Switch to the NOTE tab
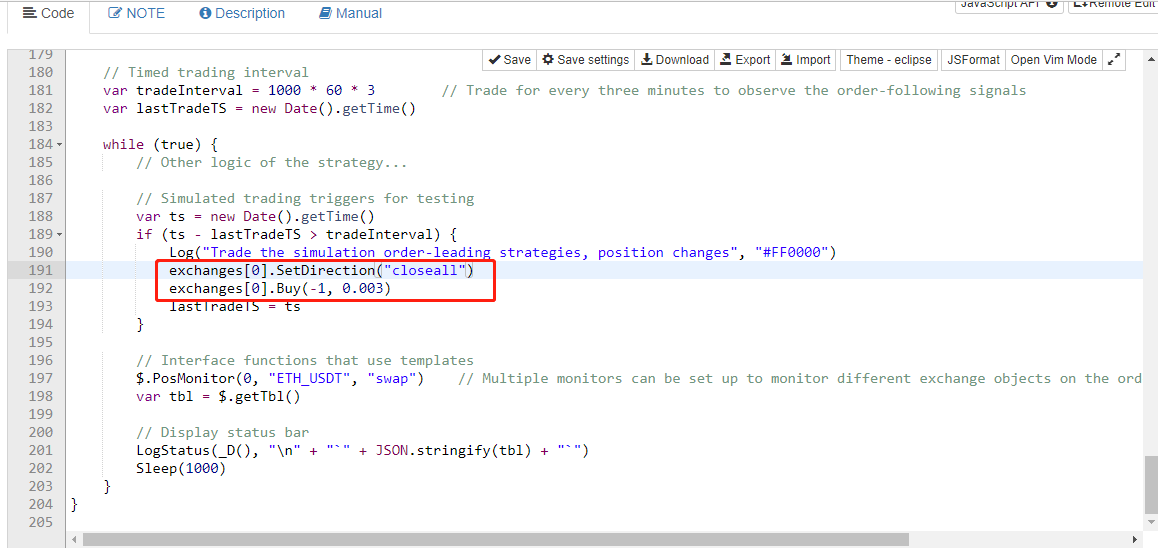 [136, 13]
